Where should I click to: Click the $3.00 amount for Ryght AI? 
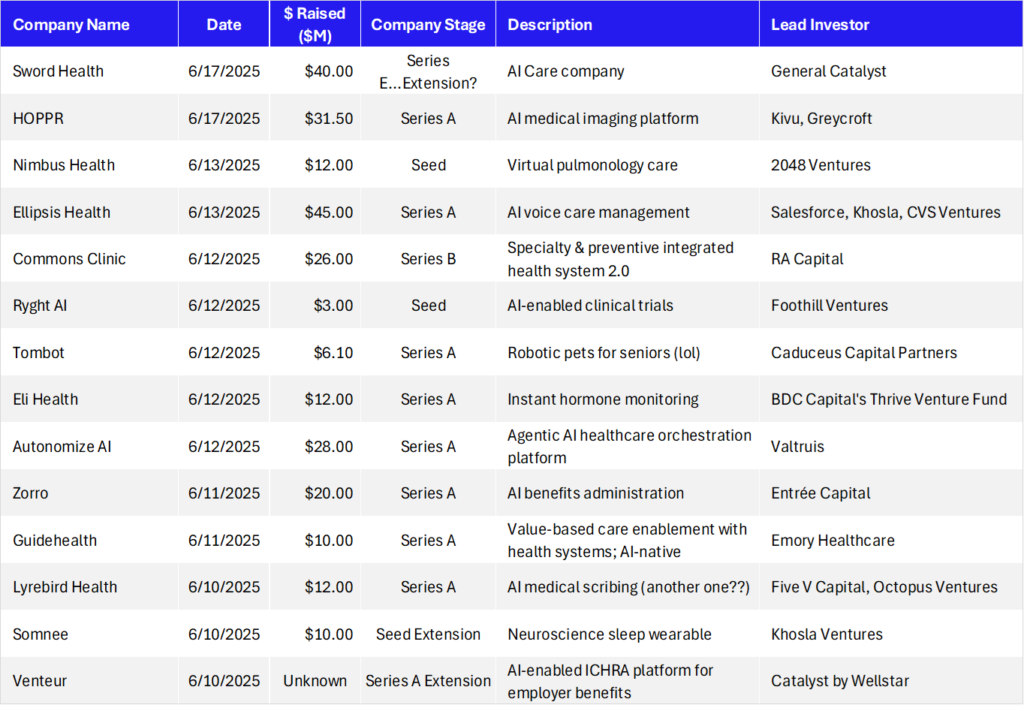333,306
